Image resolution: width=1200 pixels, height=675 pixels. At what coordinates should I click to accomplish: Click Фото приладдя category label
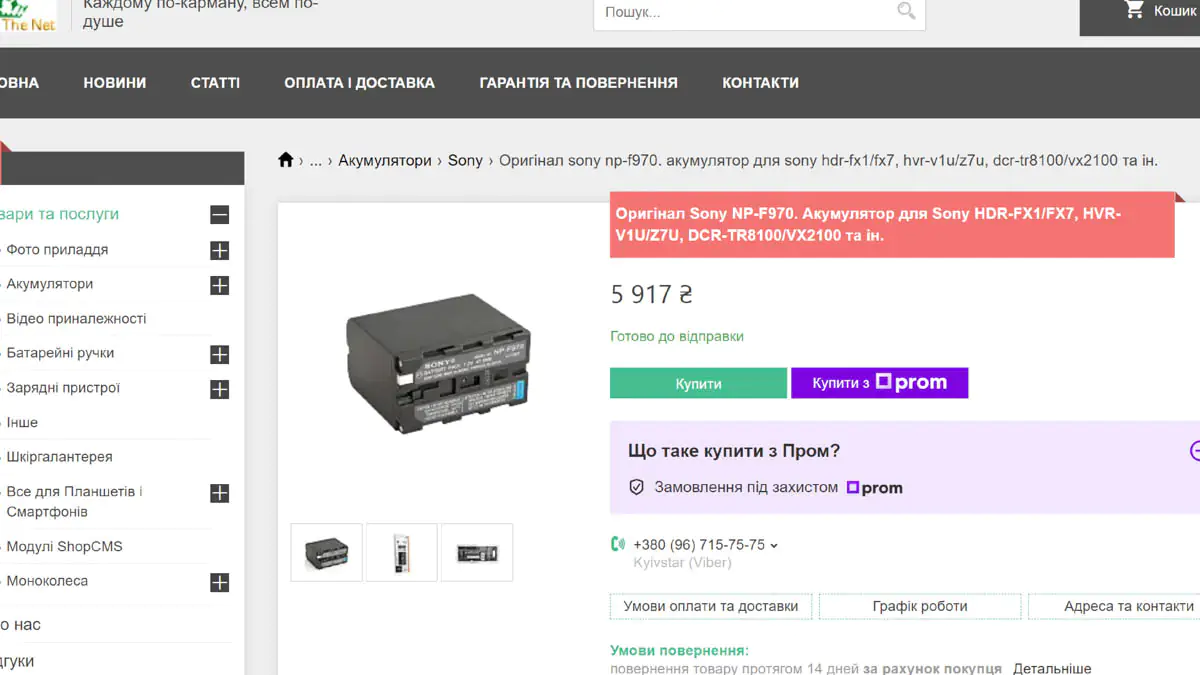pyautogui.click(x=57, y=250)
